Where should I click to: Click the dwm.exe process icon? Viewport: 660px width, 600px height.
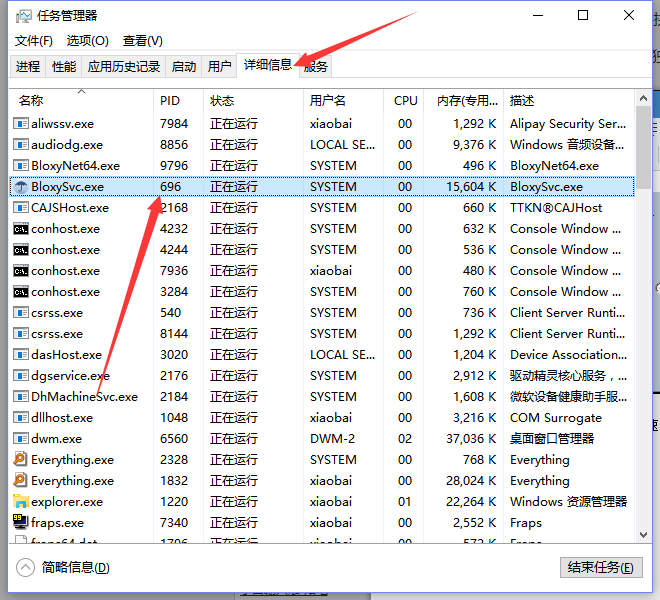tap(20, 439)
